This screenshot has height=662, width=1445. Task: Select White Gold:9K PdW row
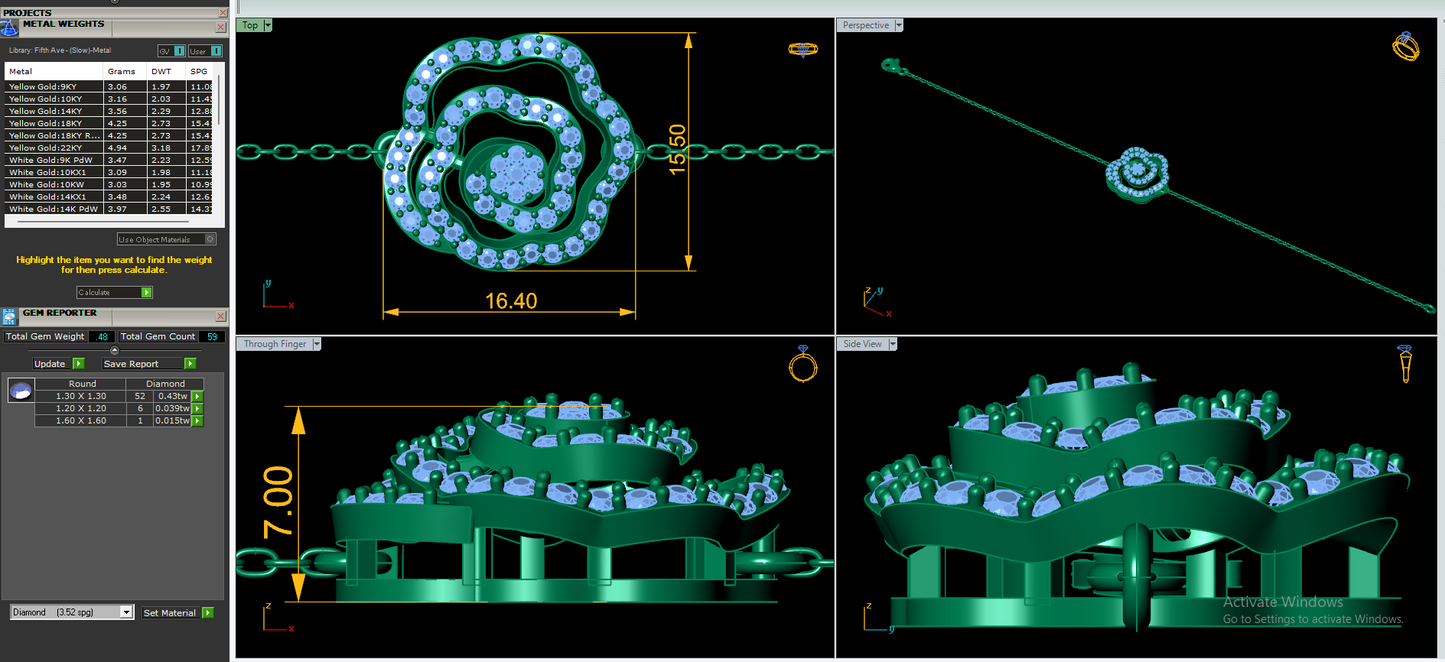pos(110,160)
